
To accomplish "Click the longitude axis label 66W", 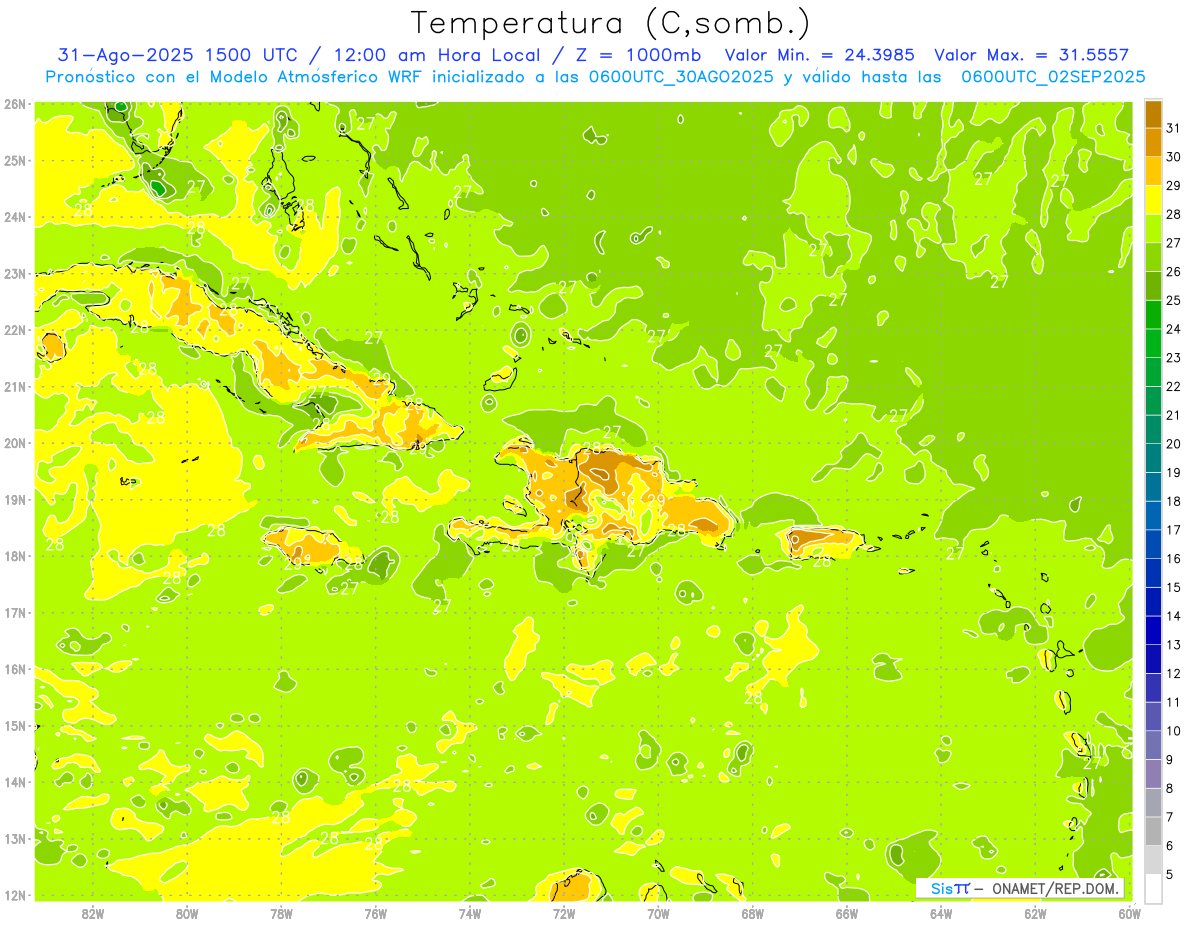I will [847, 913].
